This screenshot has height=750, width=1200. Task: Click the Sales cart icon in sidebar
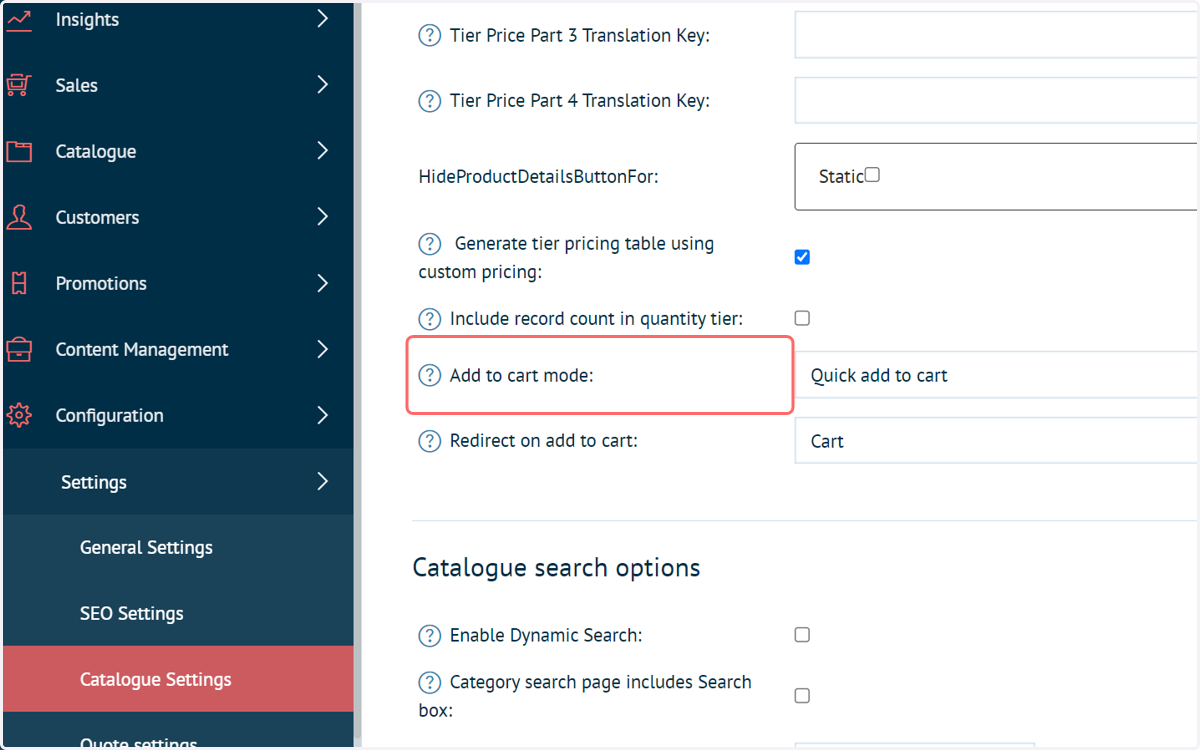tap(19, 86)
